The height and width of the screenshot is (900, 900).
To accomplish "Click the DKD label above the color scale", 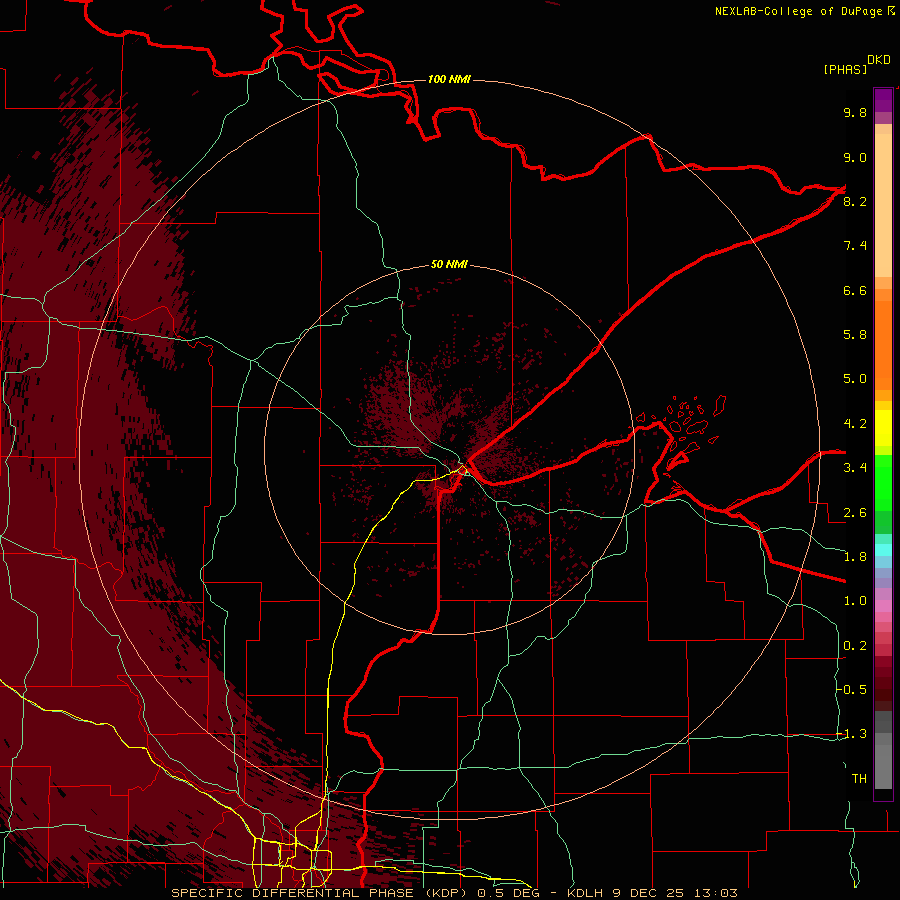I will [879, 60].
